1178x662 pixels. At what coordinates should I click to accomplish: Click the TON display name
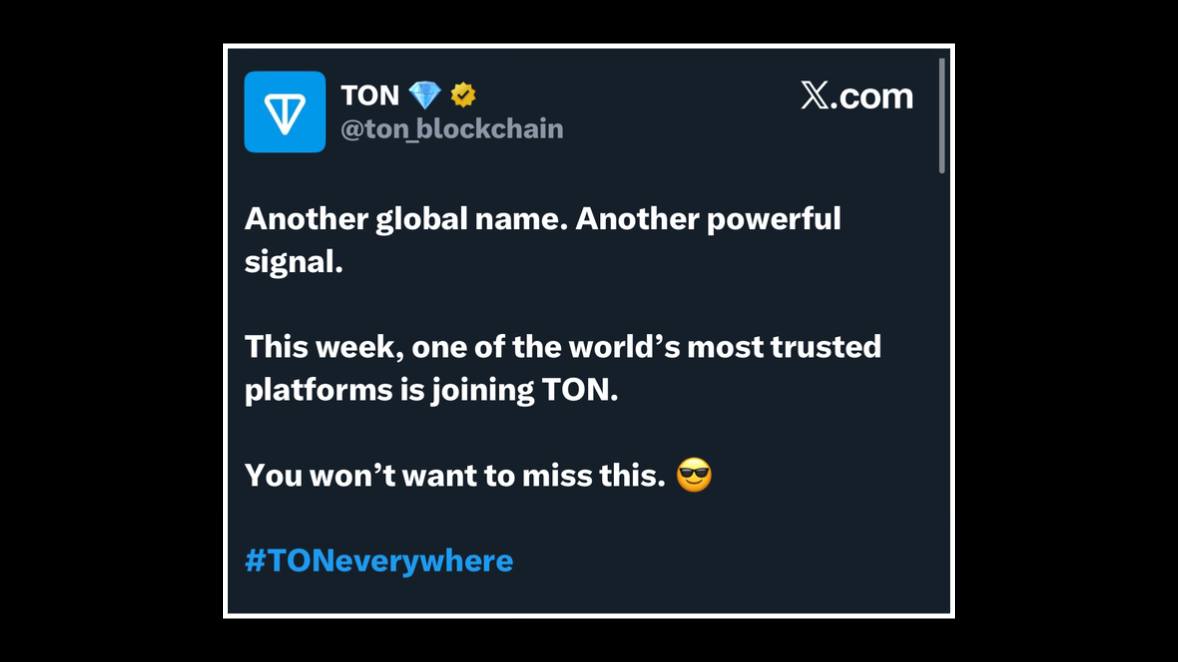point(370,95)
